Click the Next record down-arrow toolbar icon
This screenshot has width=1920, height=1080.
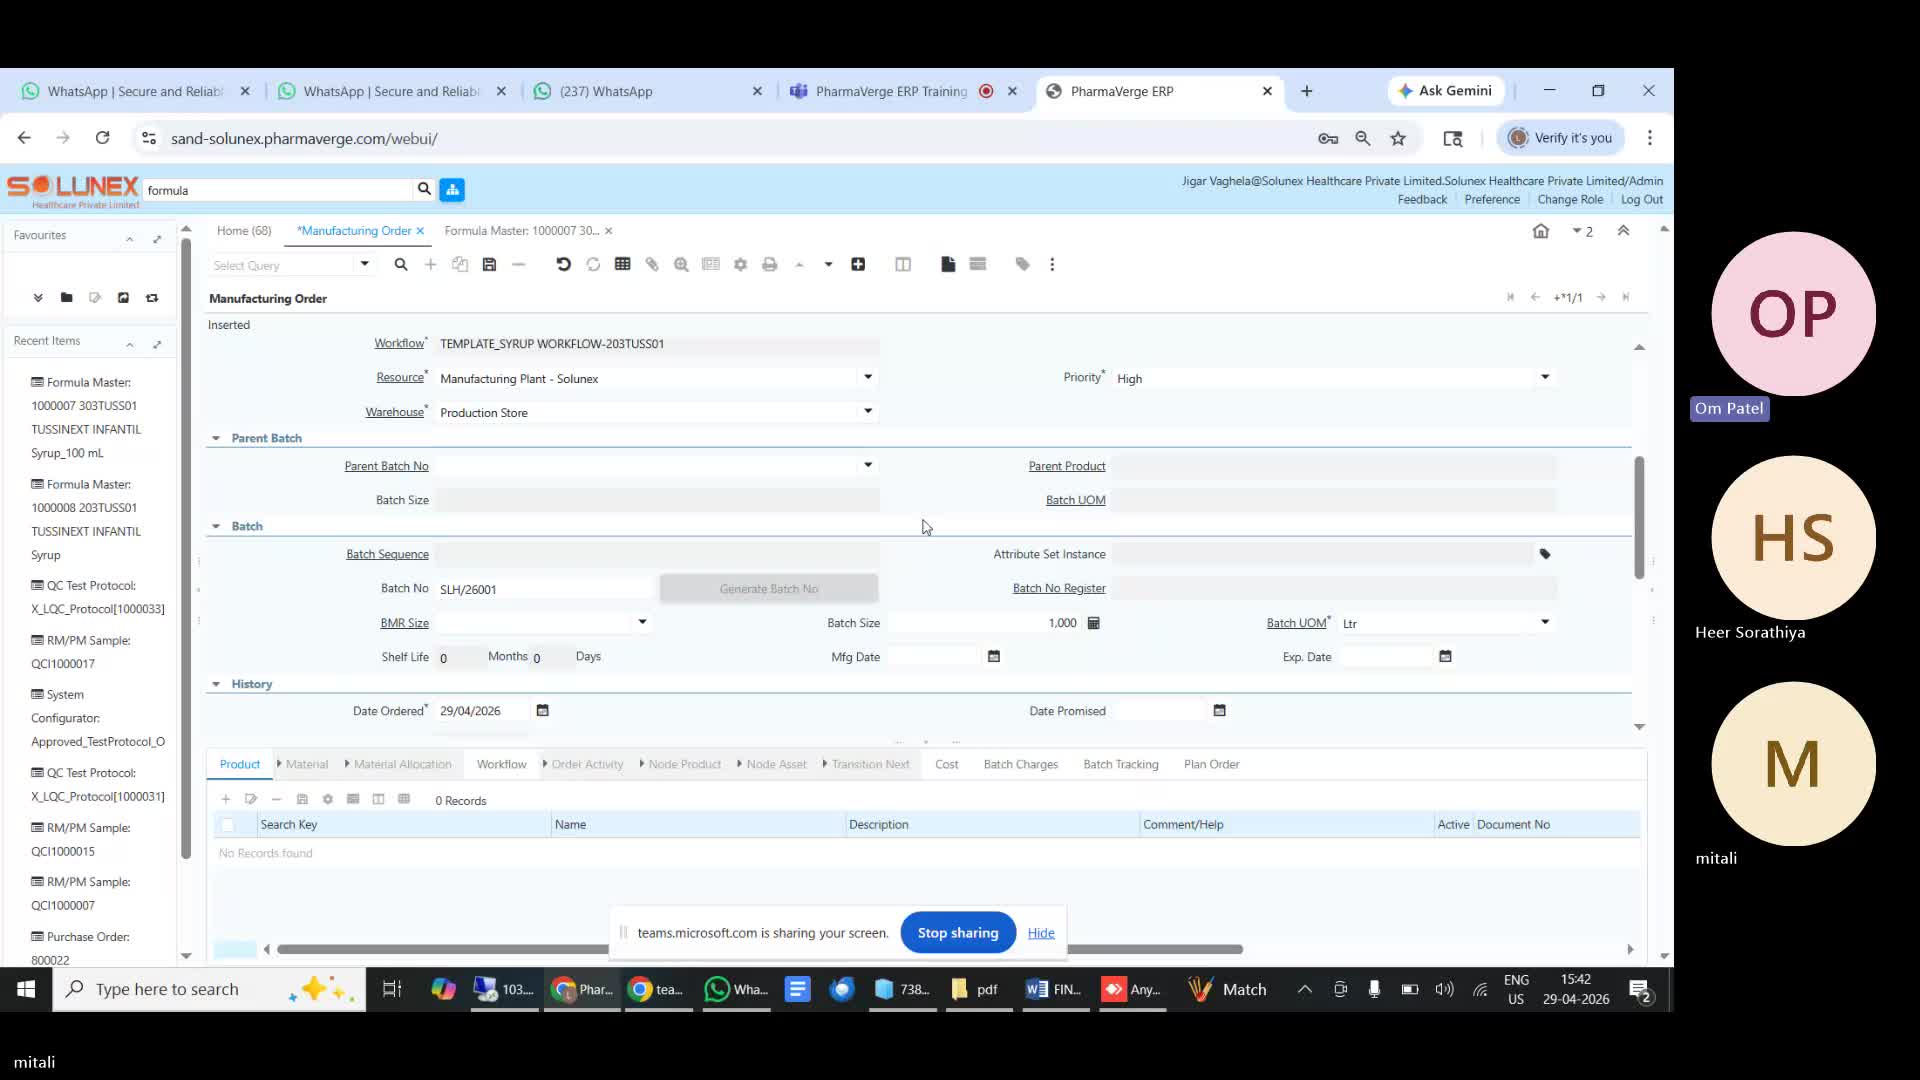click(828, 265)
